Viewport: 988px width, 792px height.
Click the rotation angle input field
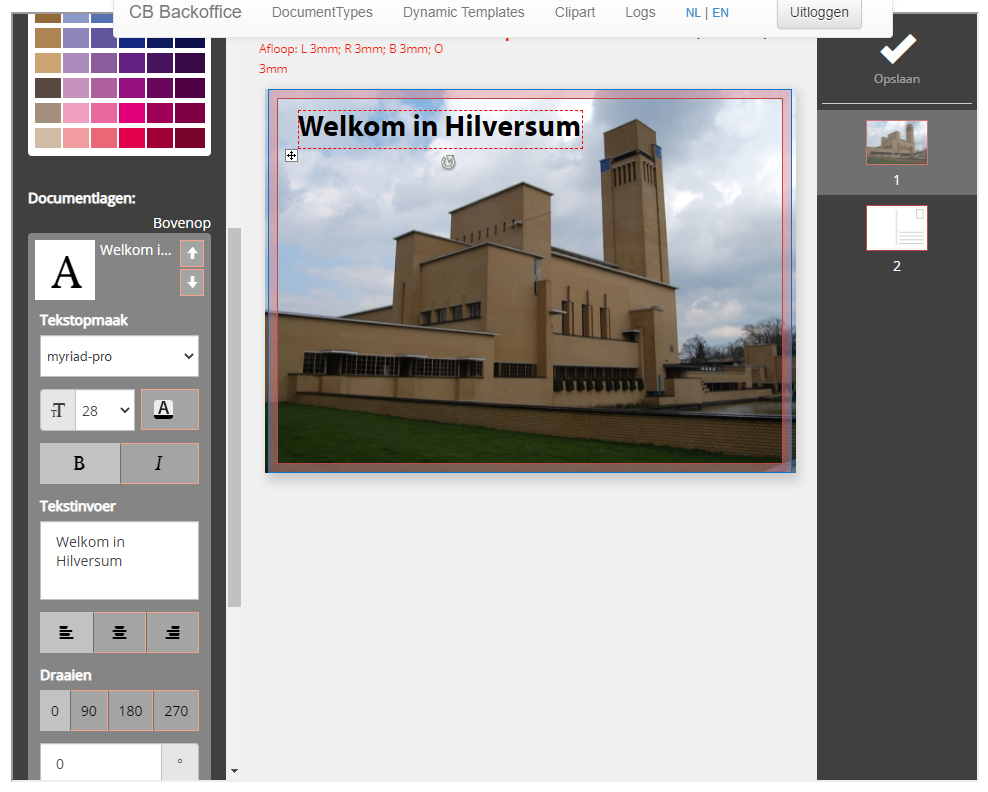pos(101,763)
